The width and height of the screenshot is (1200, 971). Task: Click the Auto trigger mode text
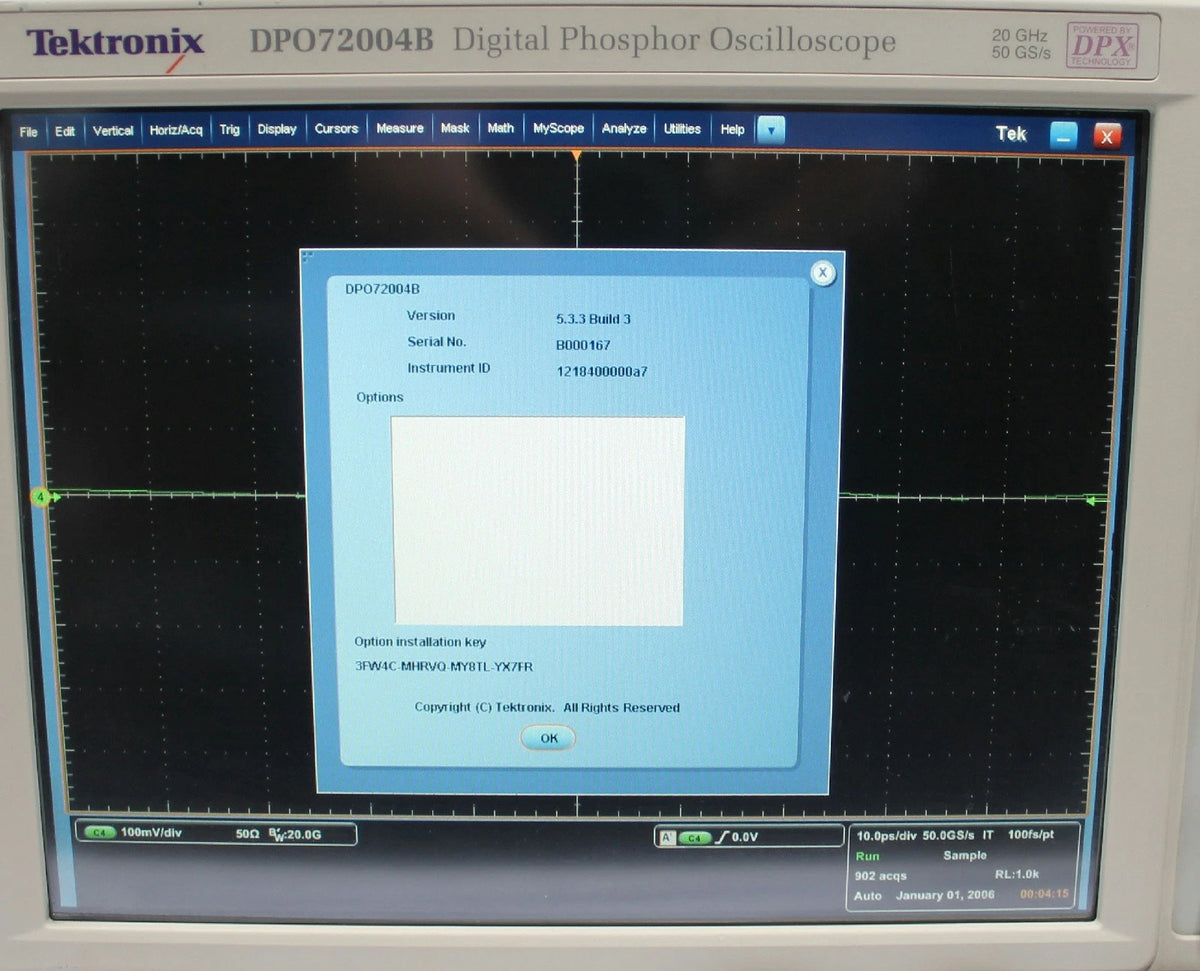tap(868, 895)
